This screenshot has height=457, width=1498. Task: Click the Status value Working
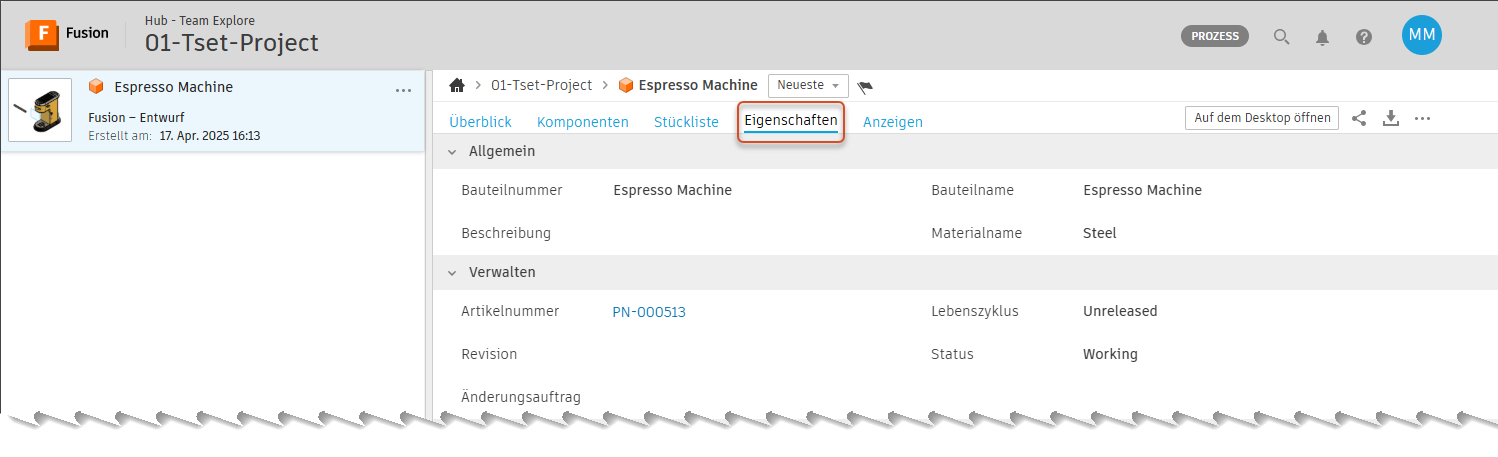pos(1110,354)
